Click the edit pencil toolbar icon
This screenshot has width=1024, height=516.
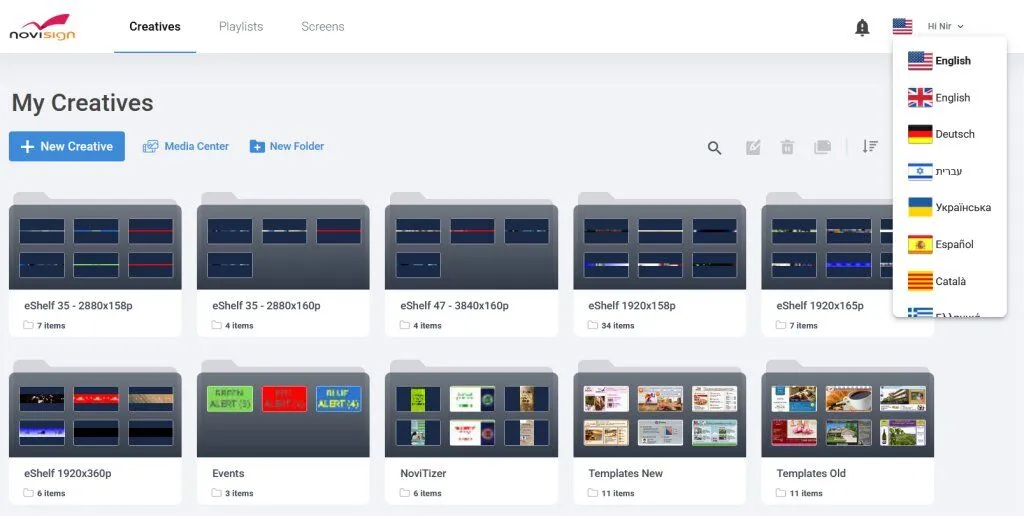pos(753,148)
